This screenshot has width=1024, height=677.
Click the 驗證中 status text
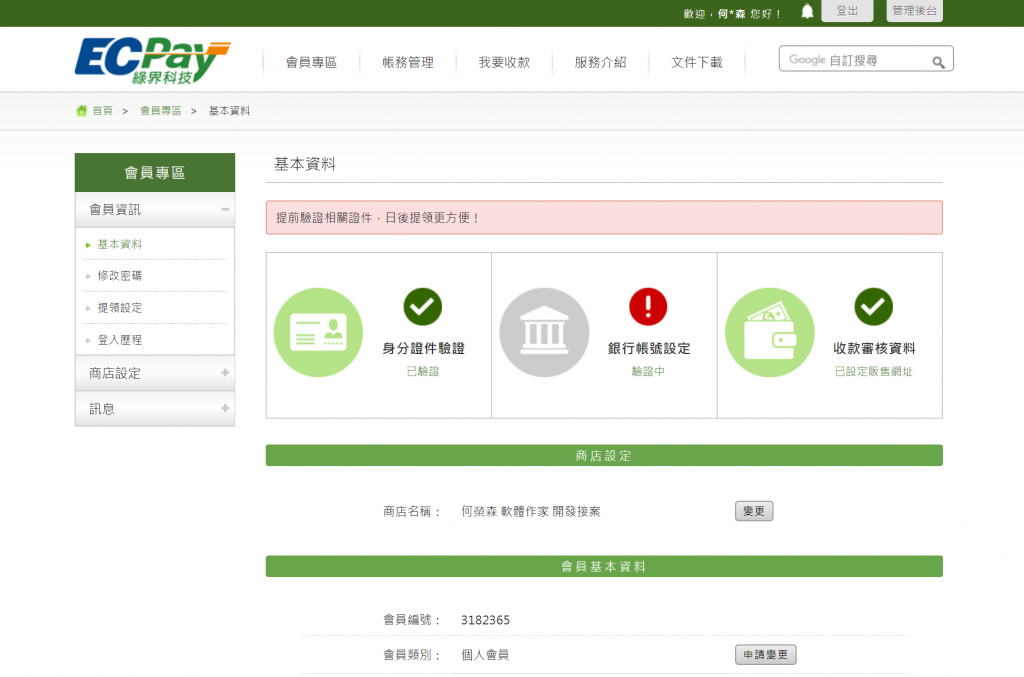point(648,371)
